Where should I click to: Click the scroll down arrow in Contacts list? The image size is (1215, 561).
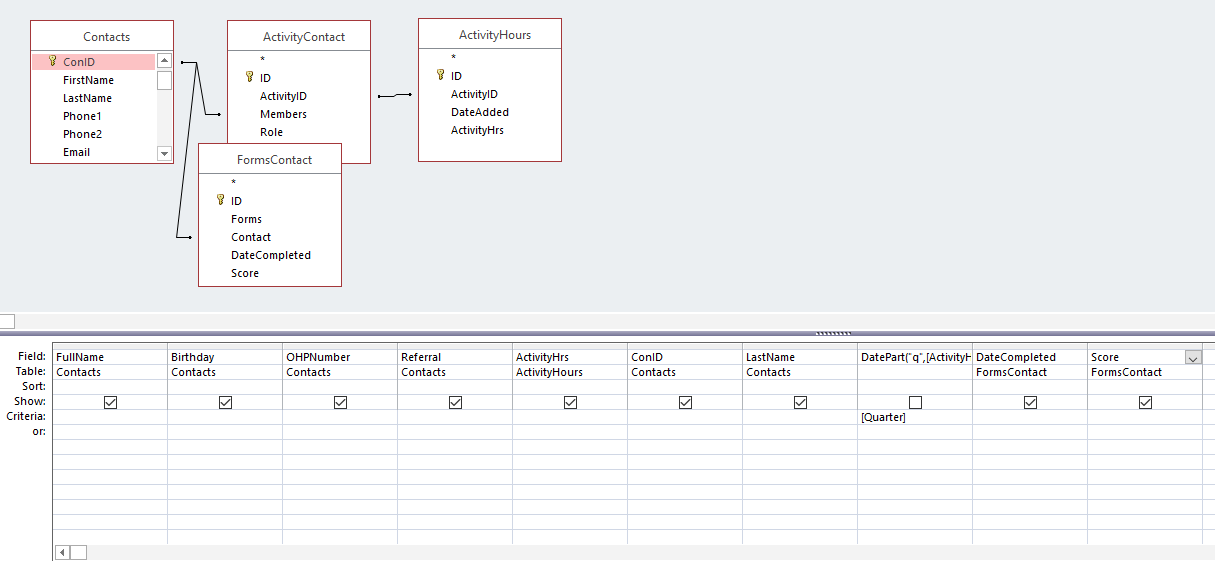[x=164, y=153]
